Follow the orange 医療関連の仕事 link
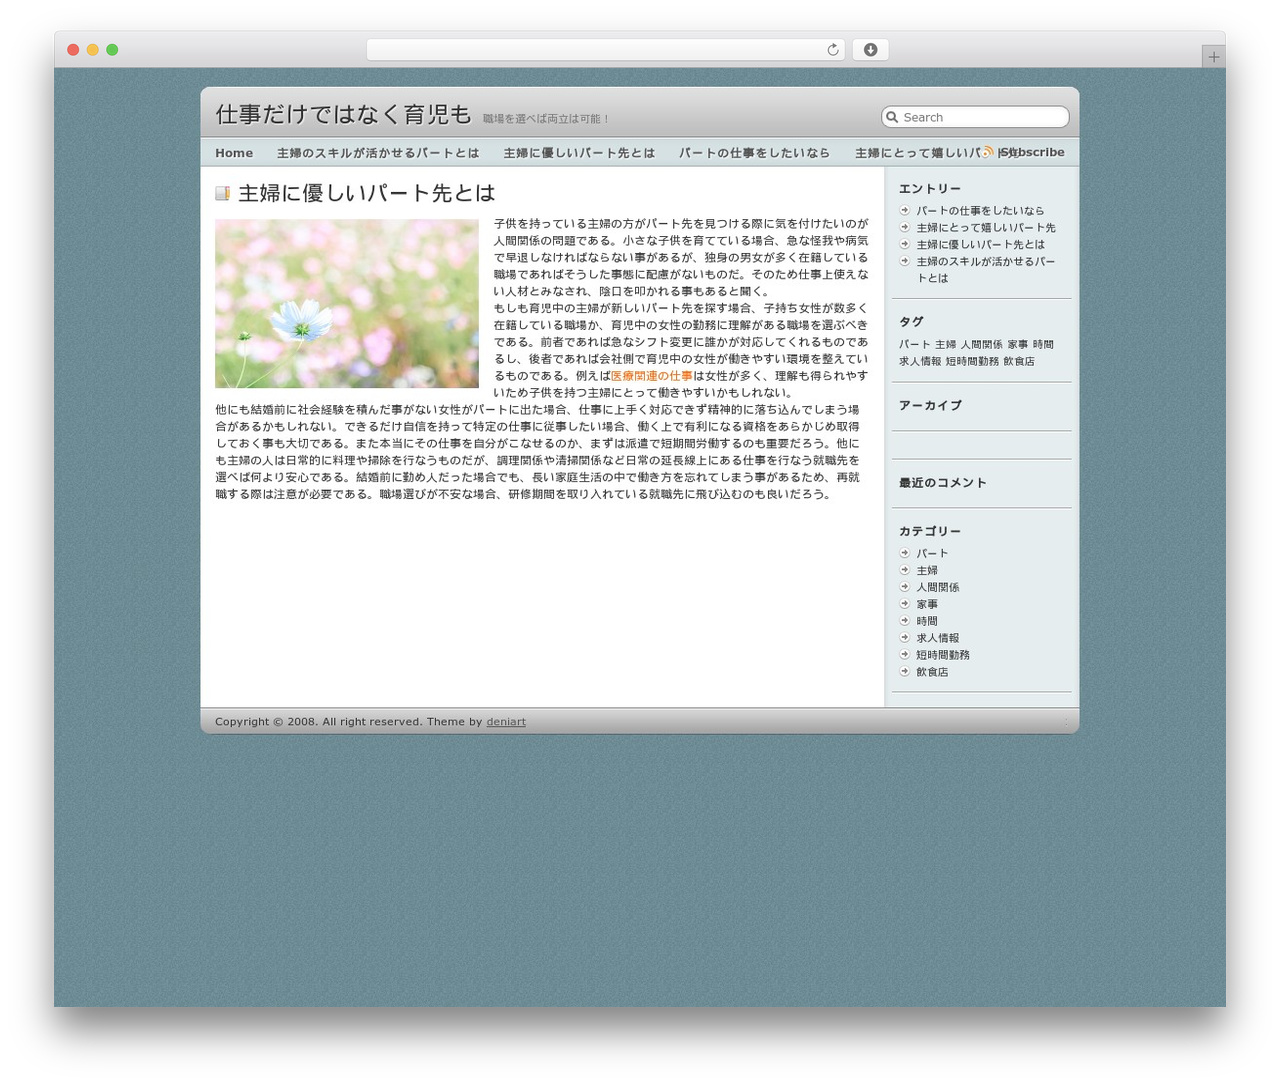 (651, 376)
